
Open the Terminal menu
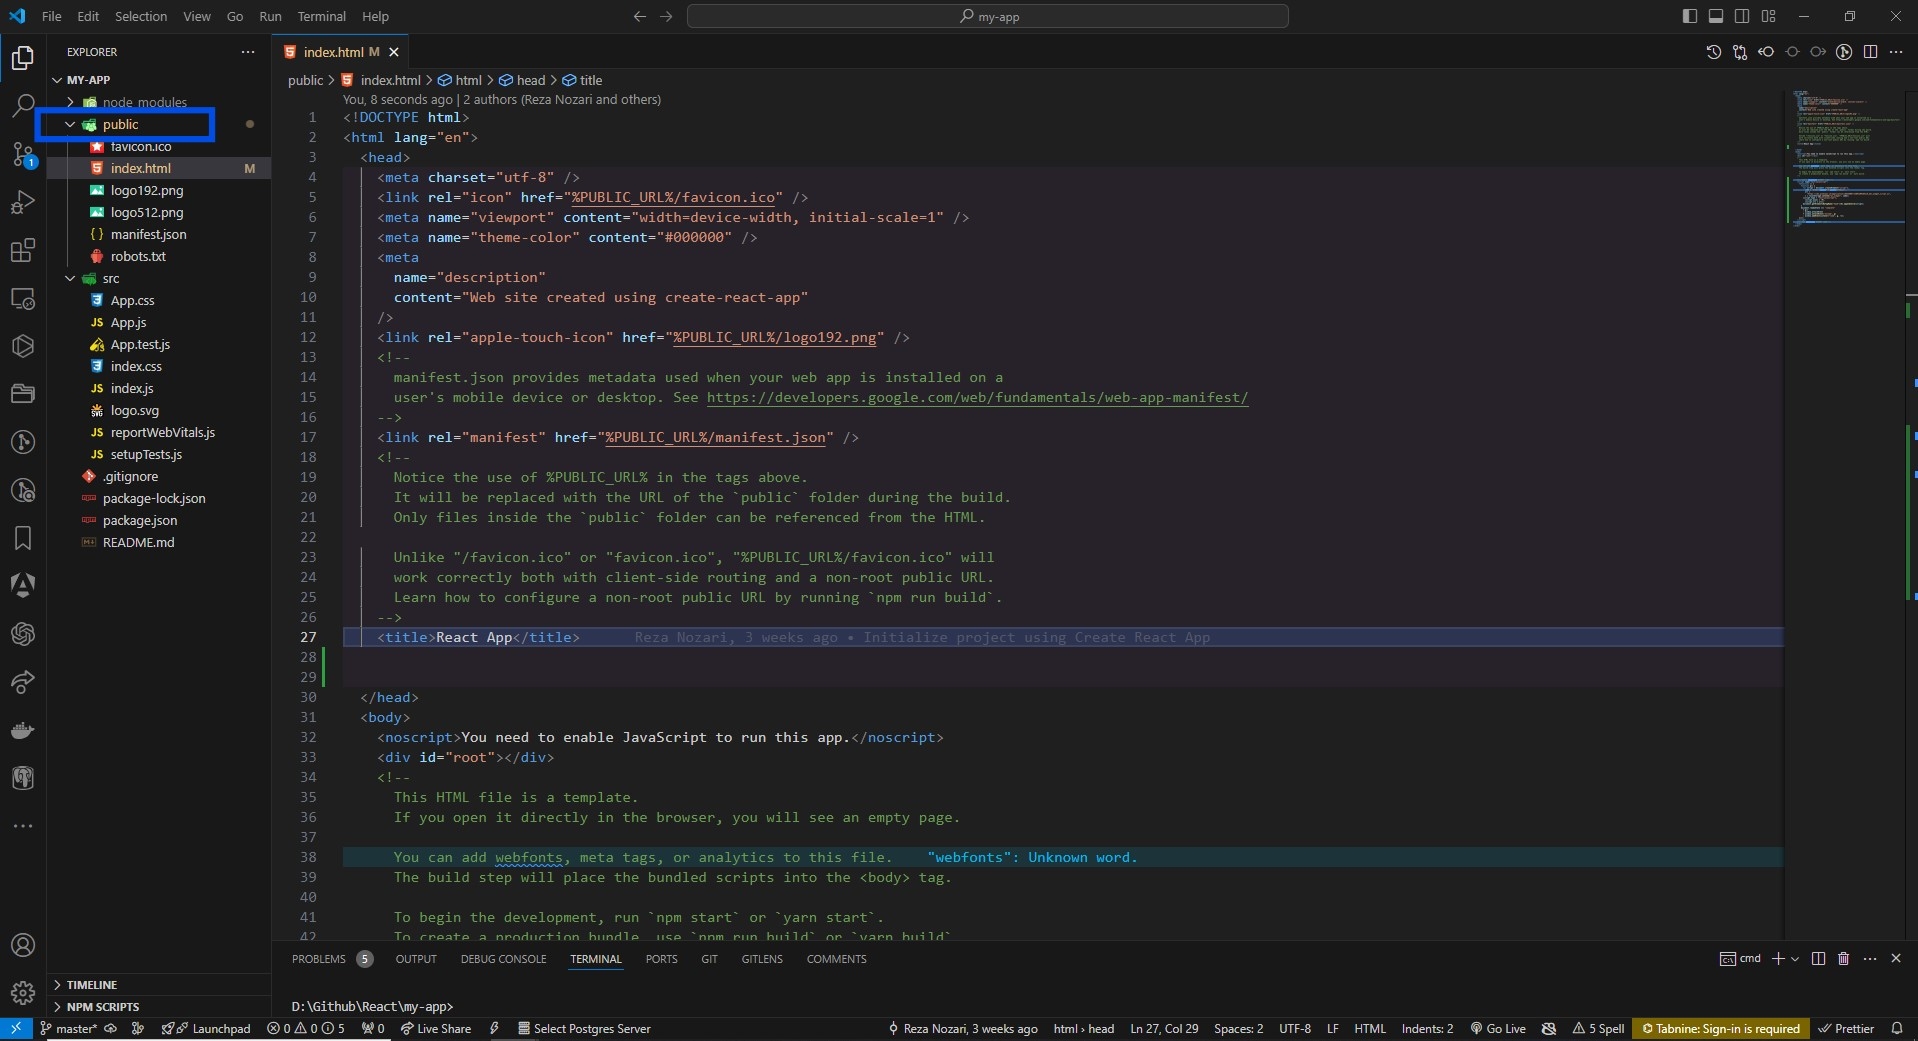coord(320,16)
